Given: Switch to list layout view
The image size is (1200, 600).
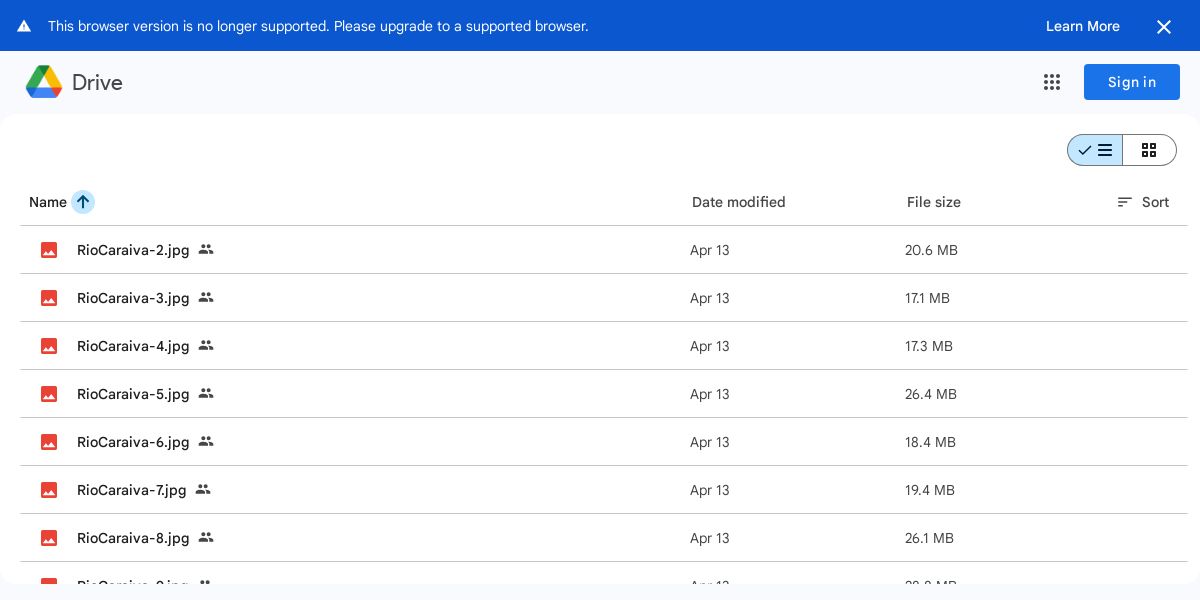Looking at the screenshot, I should click(x=1096, y=150).
